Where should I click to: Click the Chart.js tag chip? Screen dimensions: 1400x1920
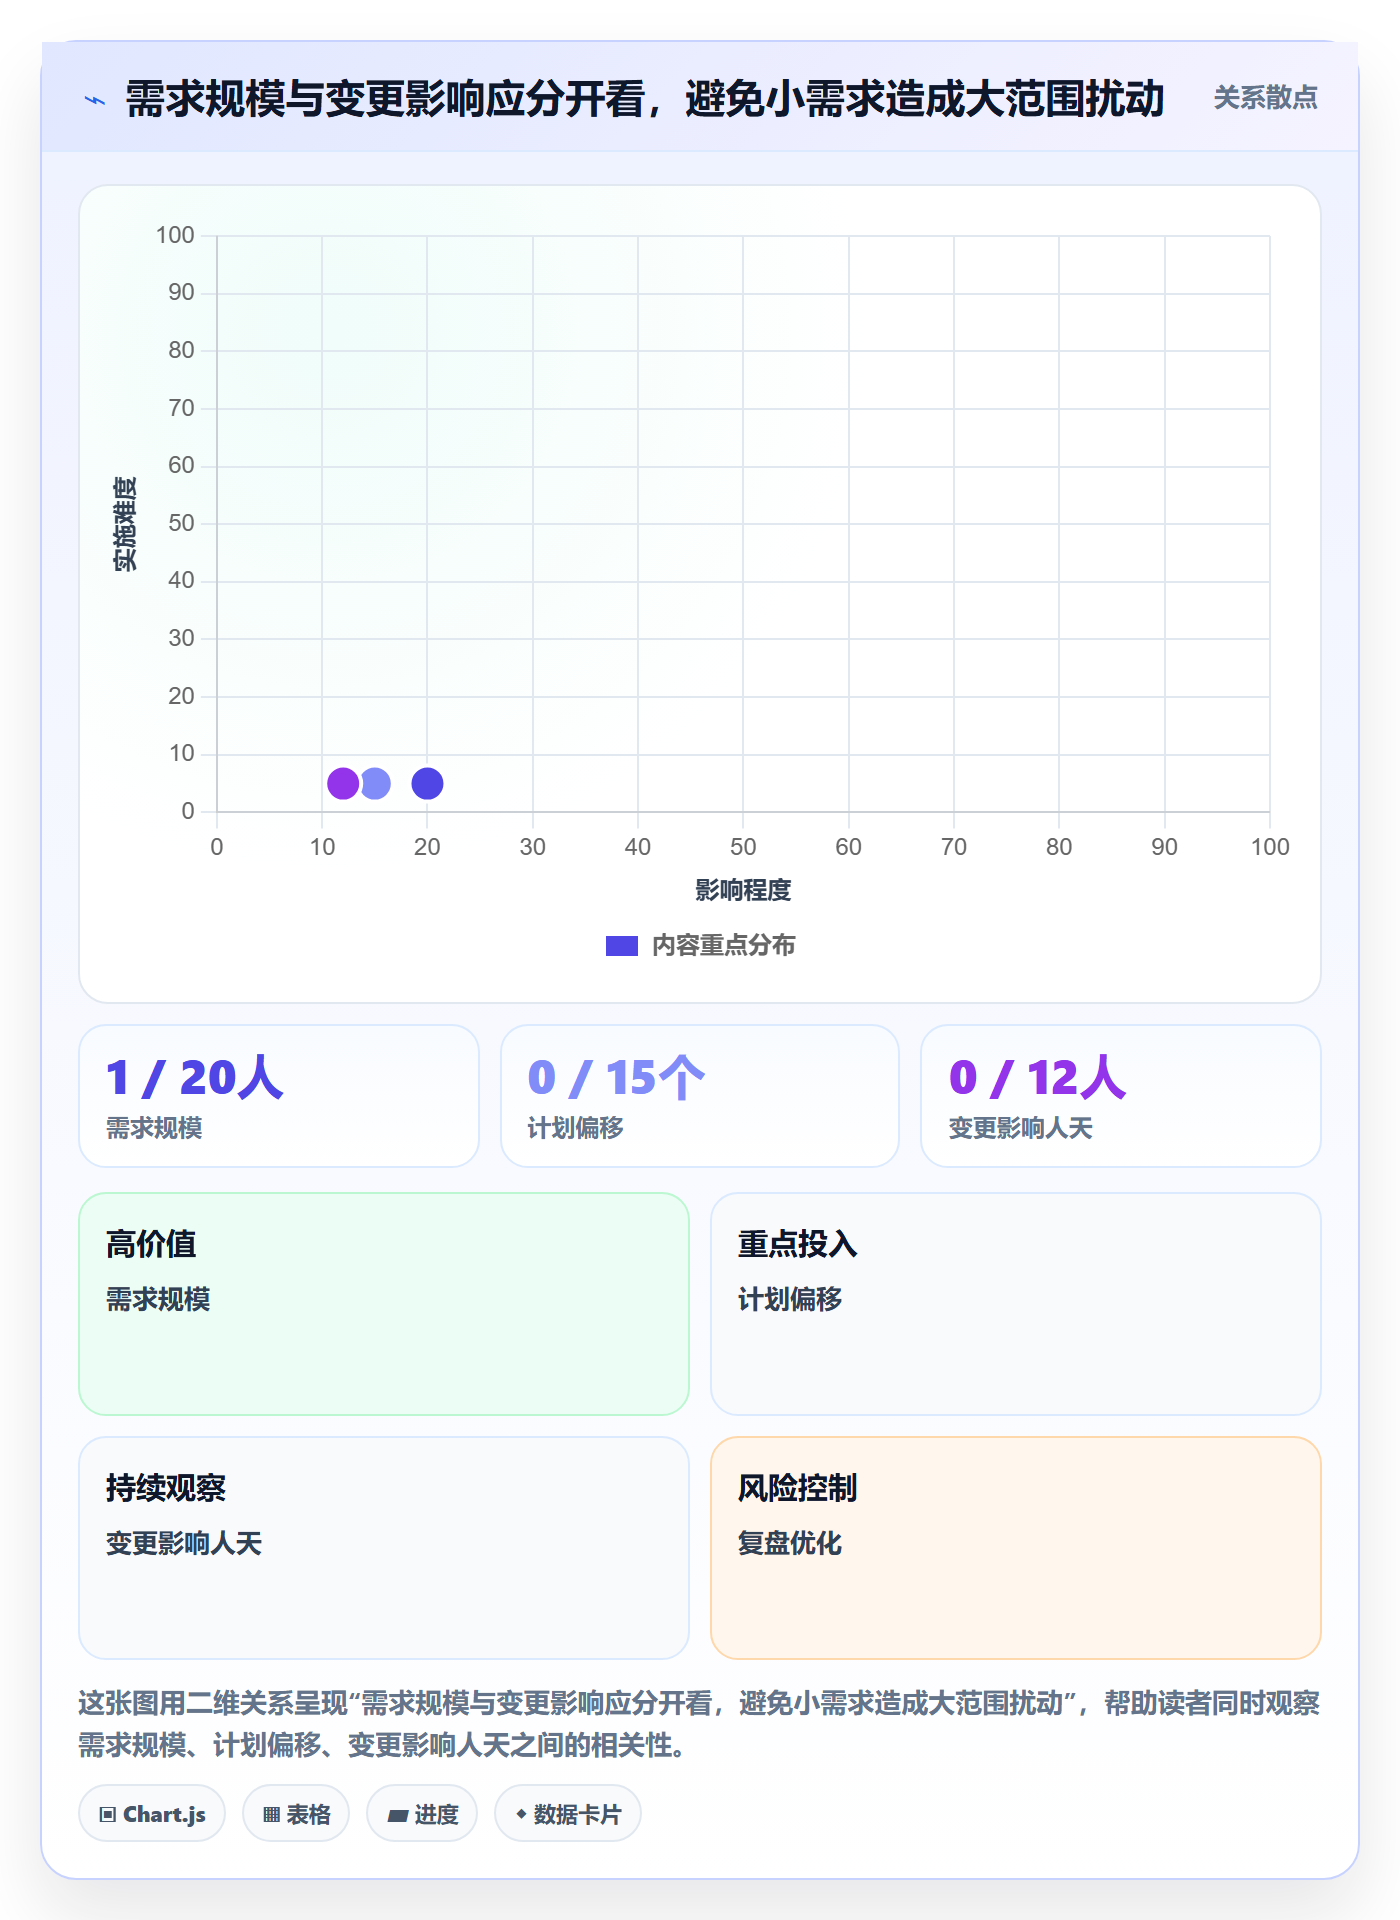(x=152, y=1814)
